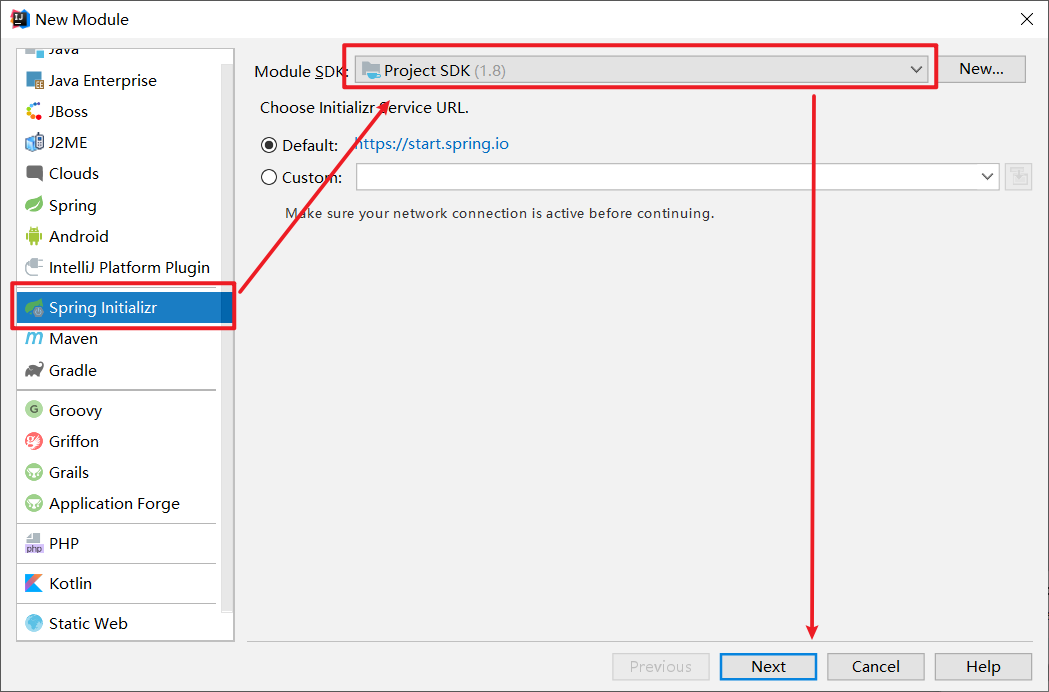This screenshot has height=692, width=1049.
Task: Cancel the New Module dialog
Action: point(875,667)
